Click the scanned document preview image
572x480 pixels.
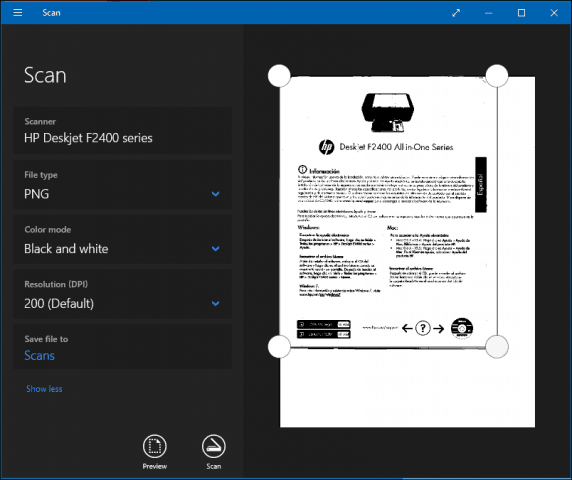pos(407,252)
